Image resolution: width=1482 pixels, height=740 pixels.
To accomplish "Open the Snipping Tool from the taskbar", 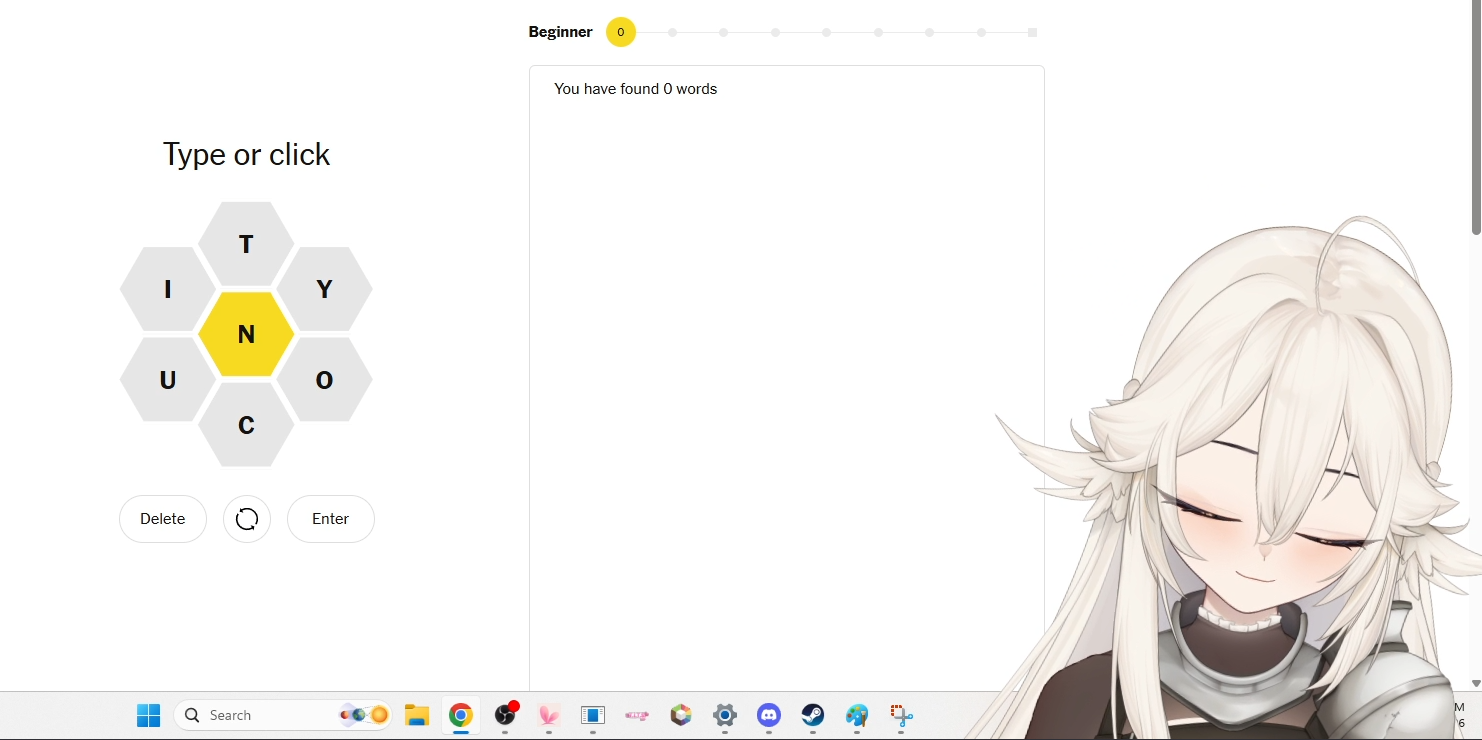I will (901, 715).
